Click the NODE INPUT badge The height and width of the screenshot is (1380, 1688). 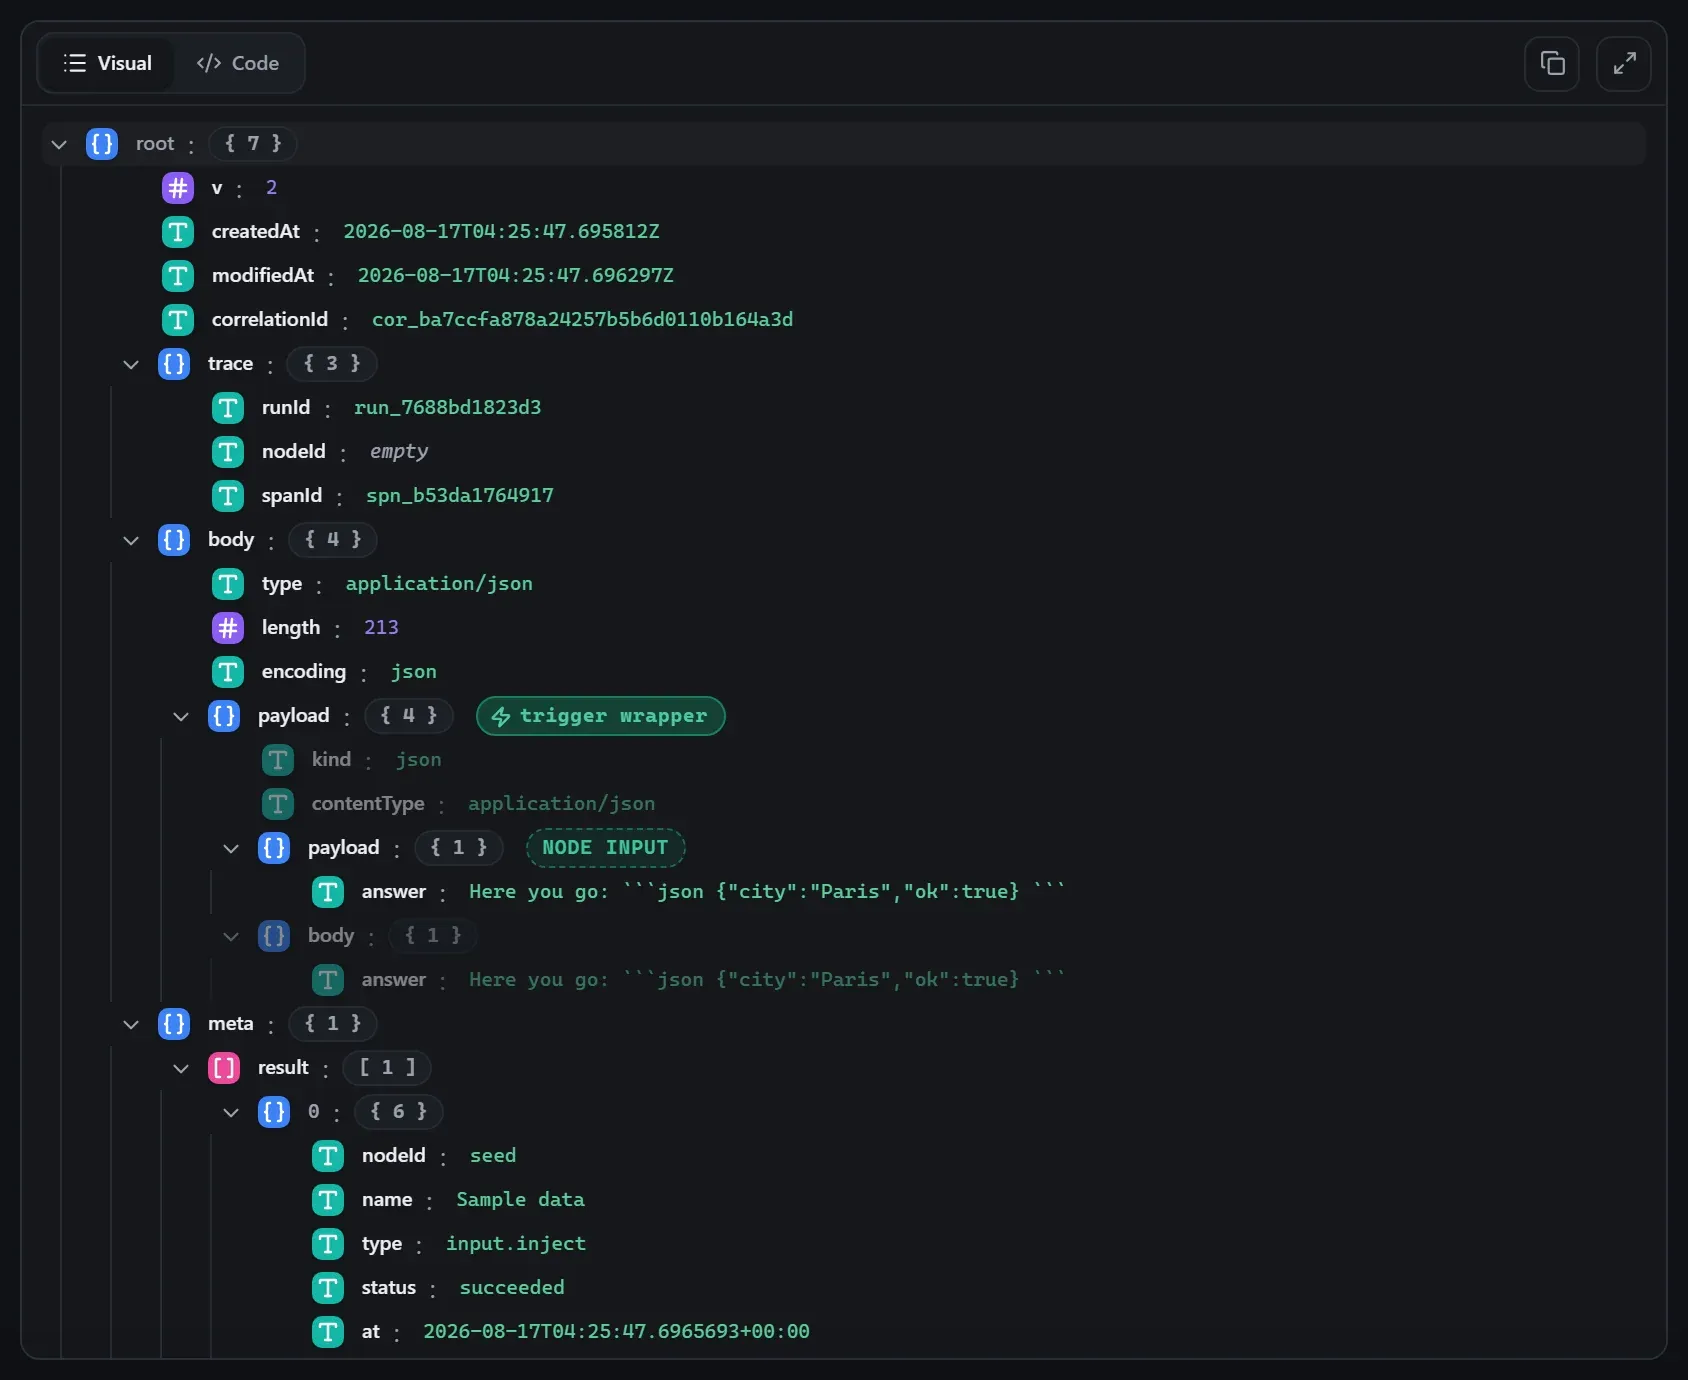[x=605, y=848]
